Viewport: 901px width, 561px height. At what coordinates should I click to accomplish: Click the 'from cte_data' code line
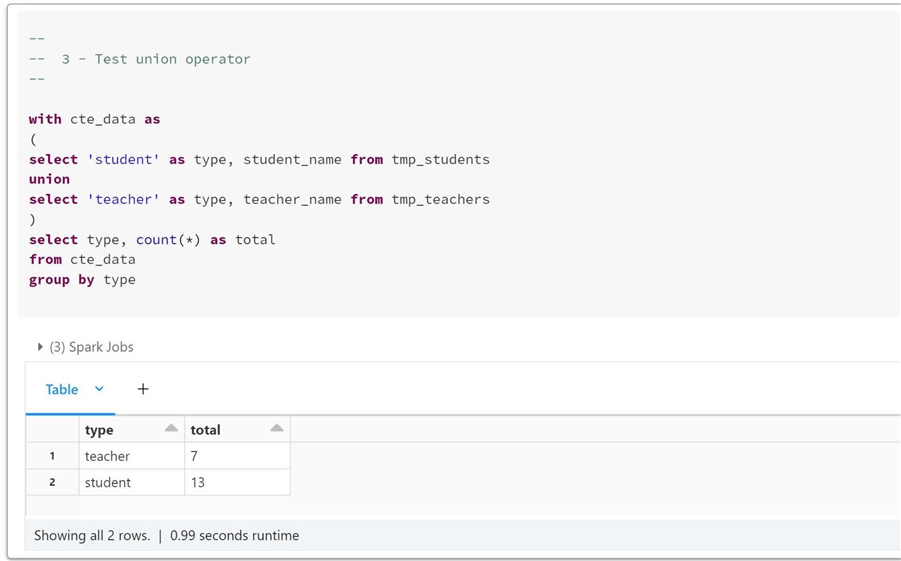[82, 259]
